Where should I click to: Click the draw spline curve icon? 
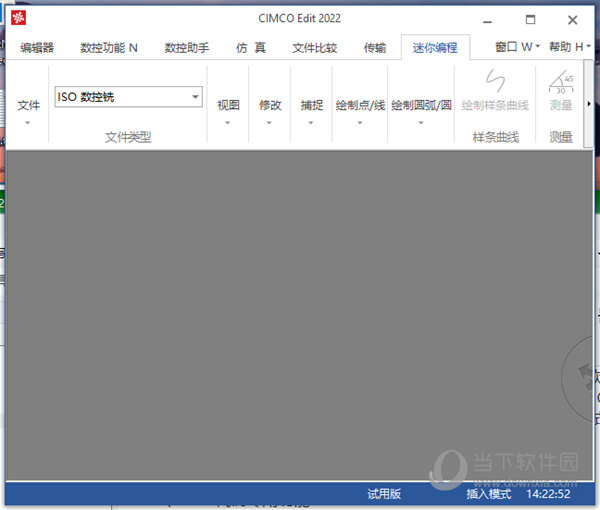pyautogui.click(x=495, y=81)
